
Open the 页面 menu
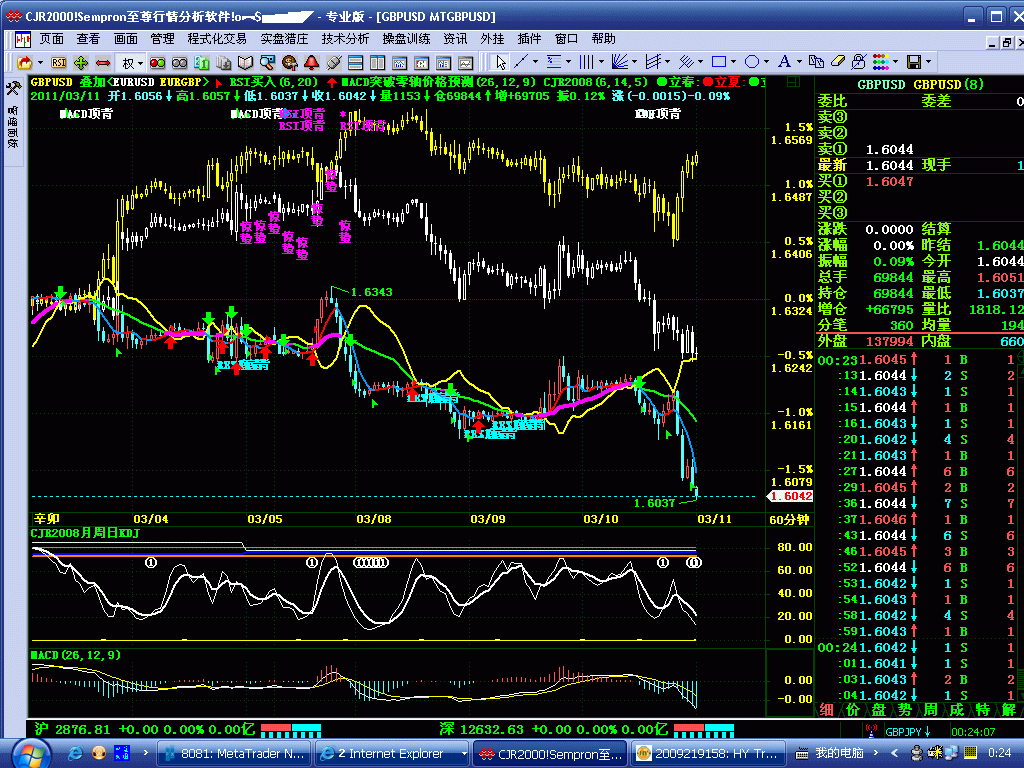[52, 39]
